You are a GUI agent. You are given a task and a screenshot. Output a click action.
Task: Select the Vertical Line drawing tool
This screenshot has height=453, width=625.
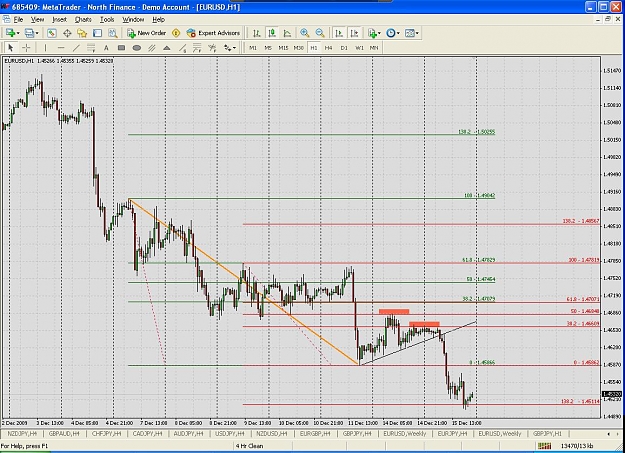click(45, 48)
